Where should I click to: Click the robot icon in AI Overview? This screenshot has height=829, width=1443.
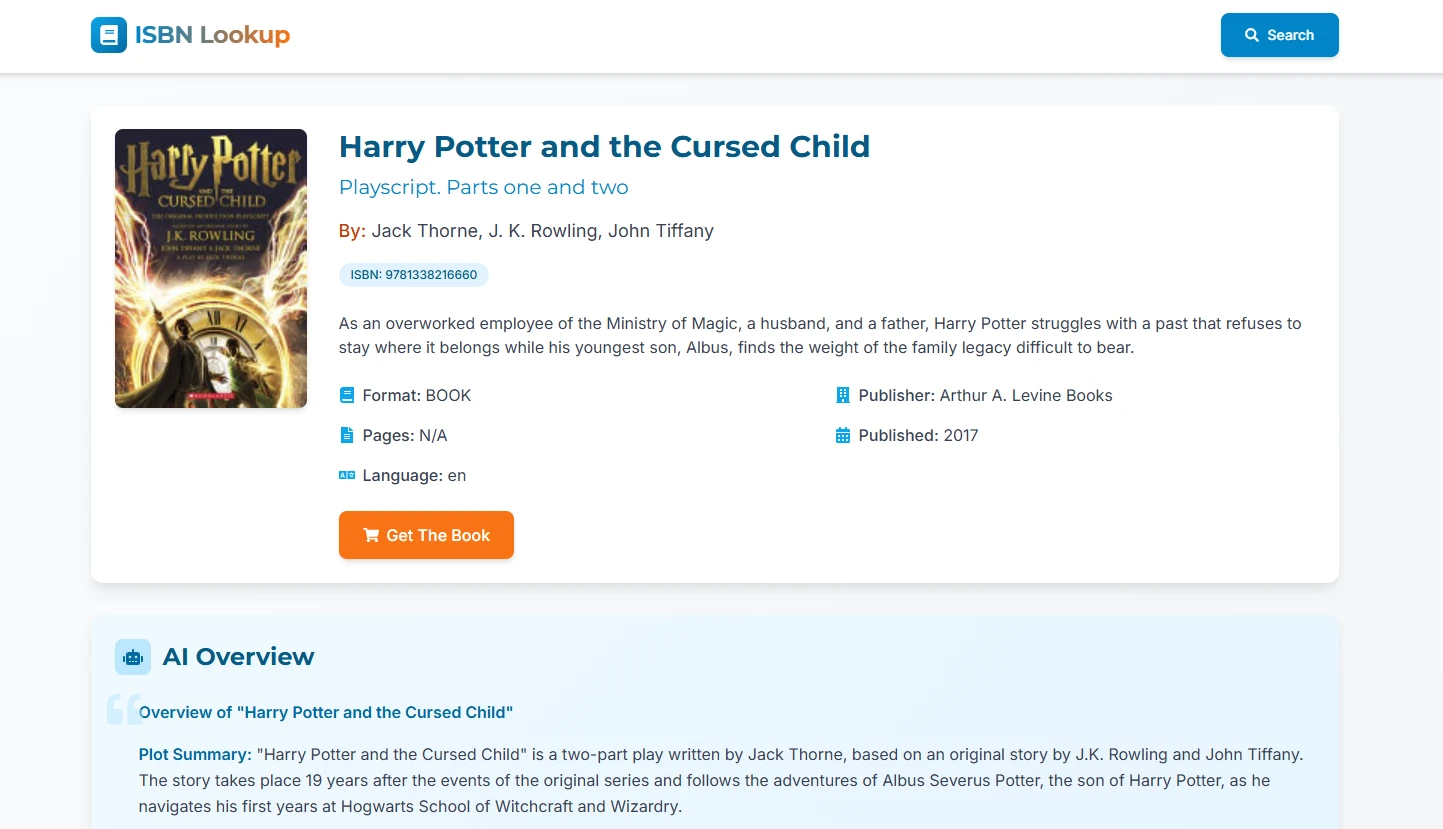pos(133,657)
